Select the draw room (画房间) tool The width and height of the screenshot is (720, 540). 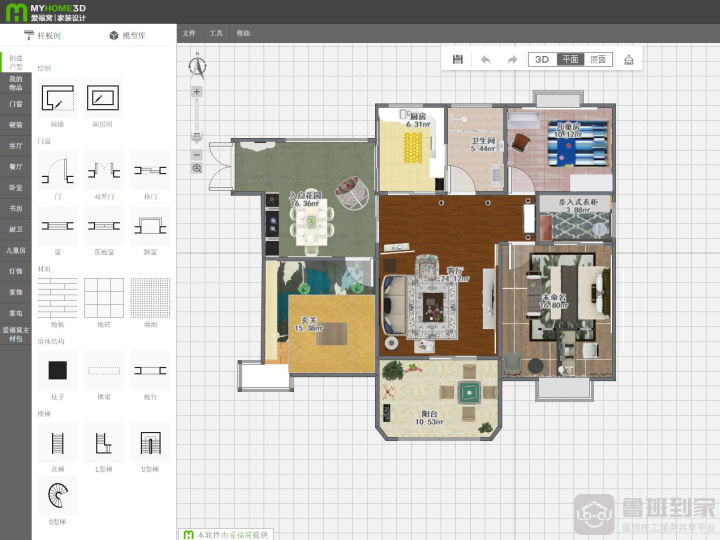tap(103, 97)
